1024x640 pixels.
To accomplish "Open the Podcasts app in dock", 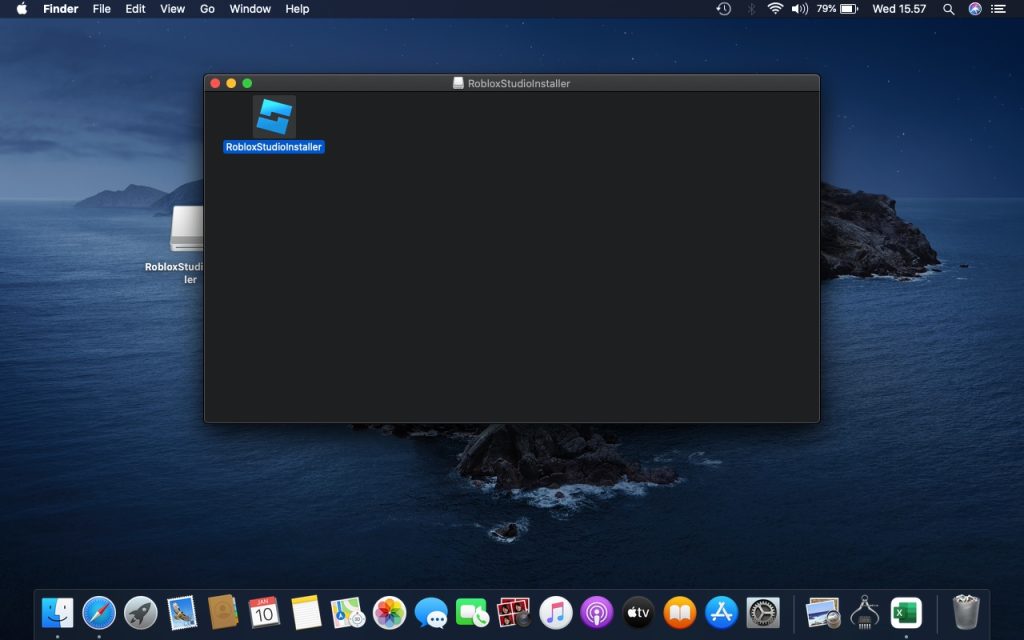I will click(597, 613).
